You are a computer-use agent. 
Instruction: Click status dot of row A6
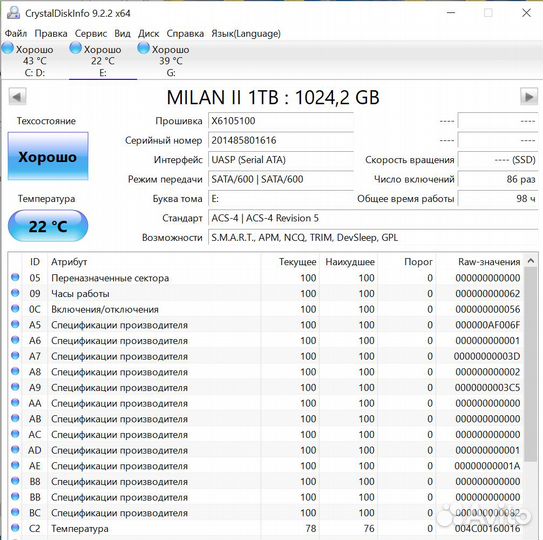[15, 340]
